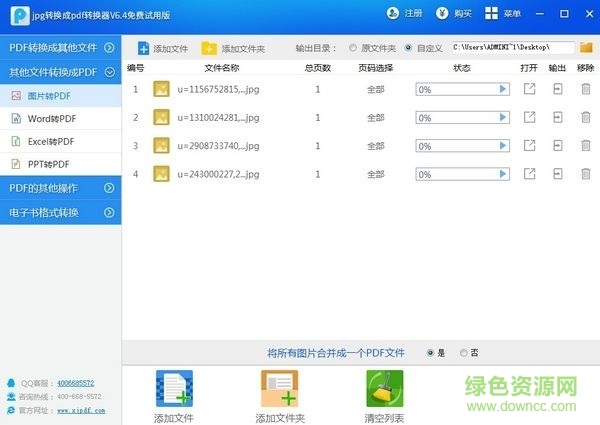The height and width of the screenshot is (425, 600).
Task: Expand the 电子书格式转换 section
Action: point(60,212)
